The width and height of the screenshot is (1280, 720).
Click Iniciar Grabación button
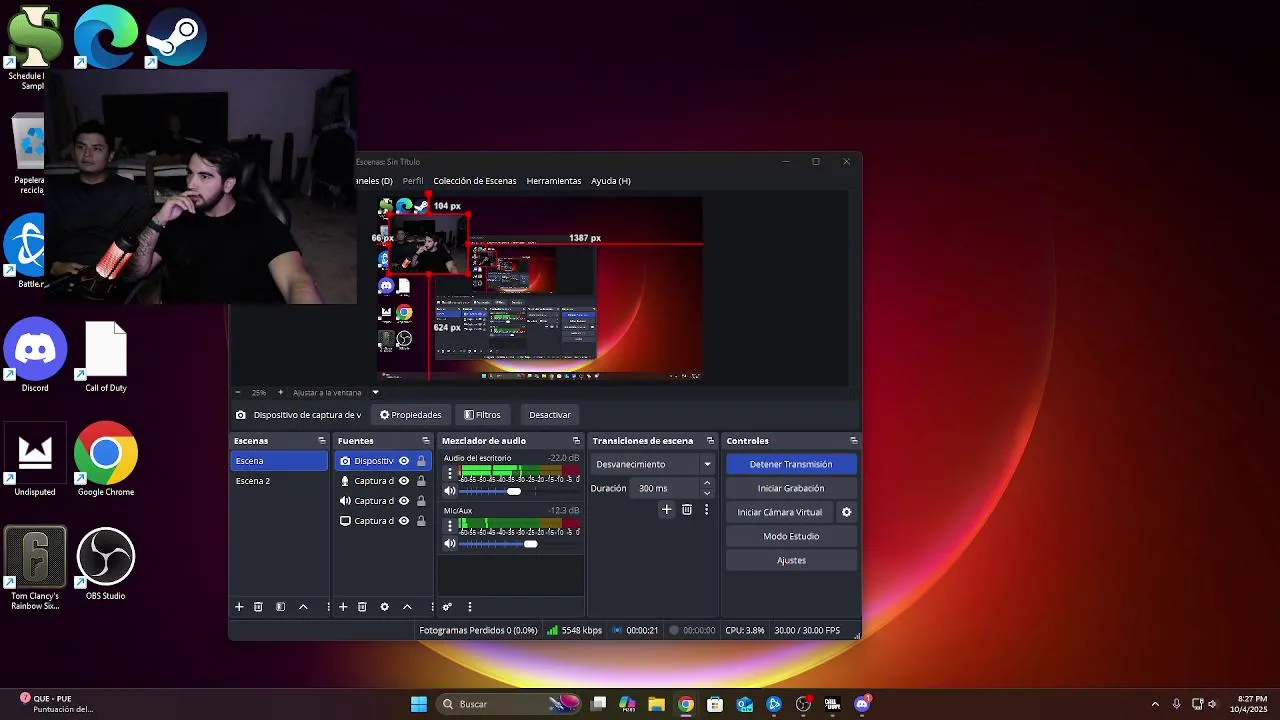791,488
